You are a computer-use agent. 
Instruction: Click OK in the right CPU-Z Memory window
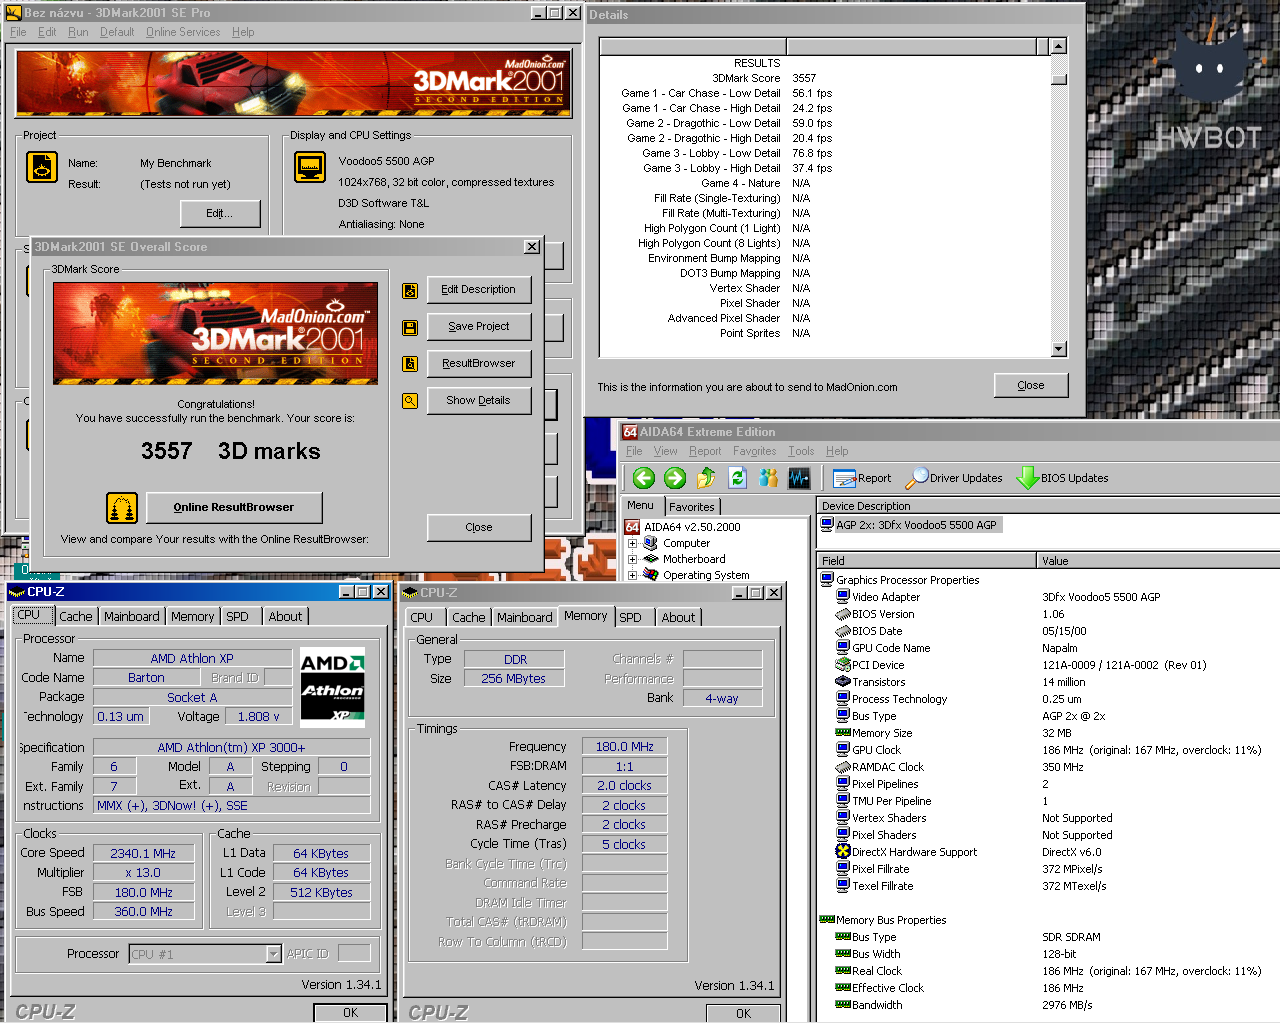(743, 1014)
